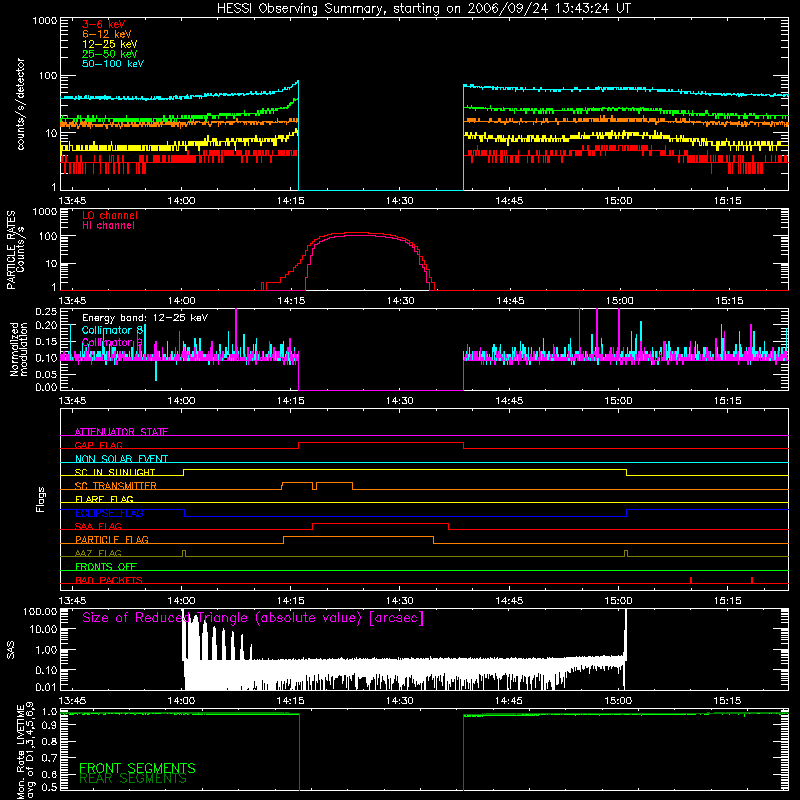The height and width of the screenshot is (800, 800).
Task: Click the 1000 value on the count-rate y-axis
Action: coord(44,20)
